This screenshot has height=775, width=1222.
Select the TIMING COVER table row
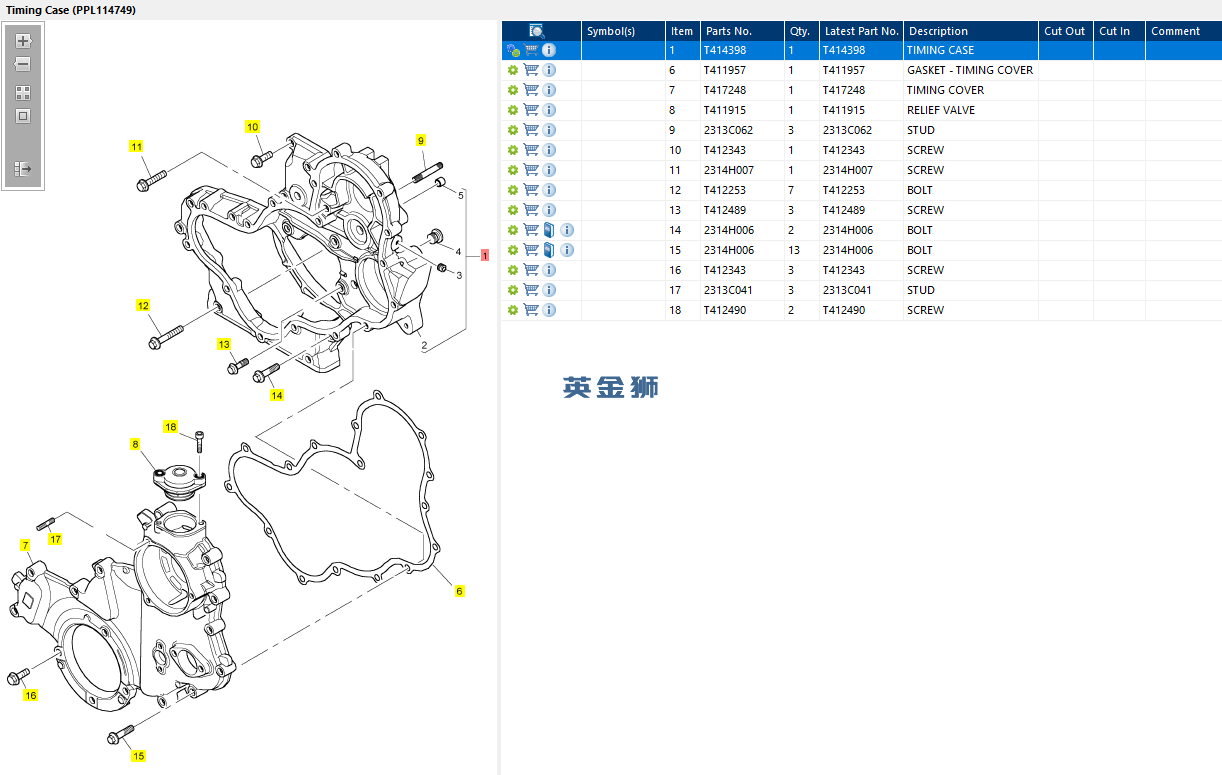[945, 90]
